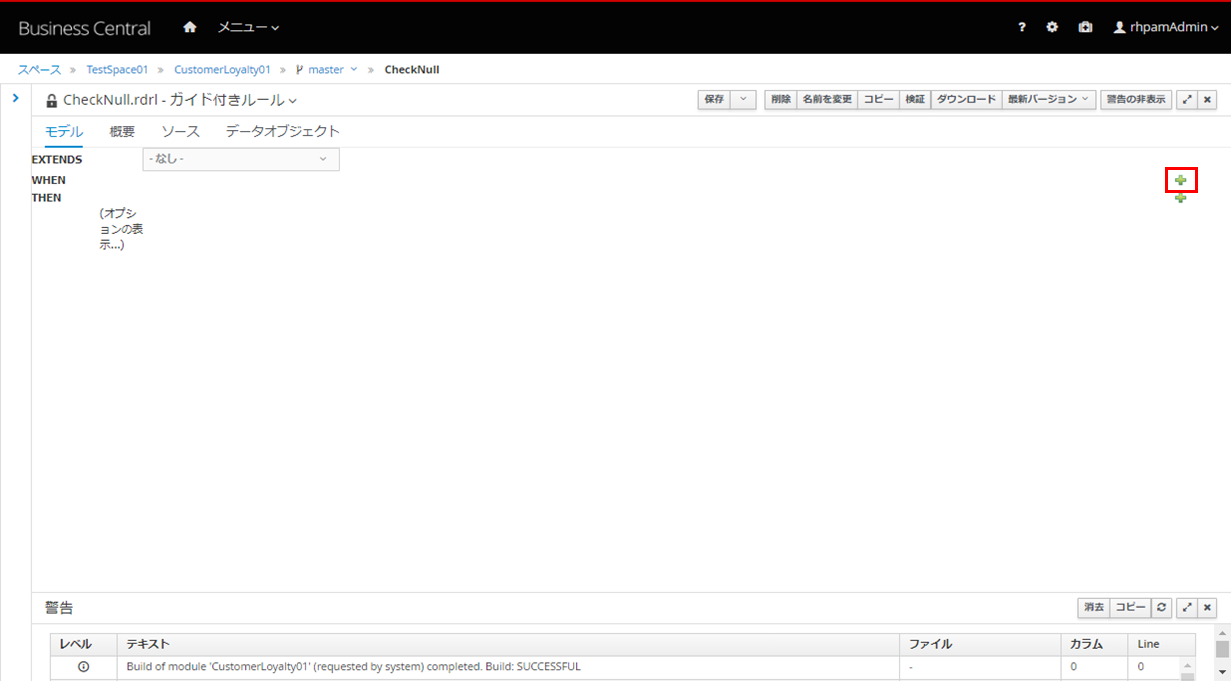Close the CheckNull editor with X
The height and width of the screenshot is (681, 1231).
[x=1207, y=99]
